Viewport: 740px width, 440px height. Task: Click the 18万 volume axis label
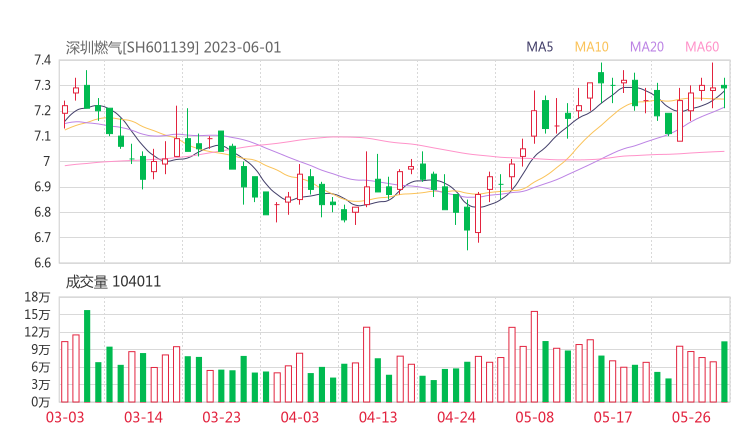[37, 298]
